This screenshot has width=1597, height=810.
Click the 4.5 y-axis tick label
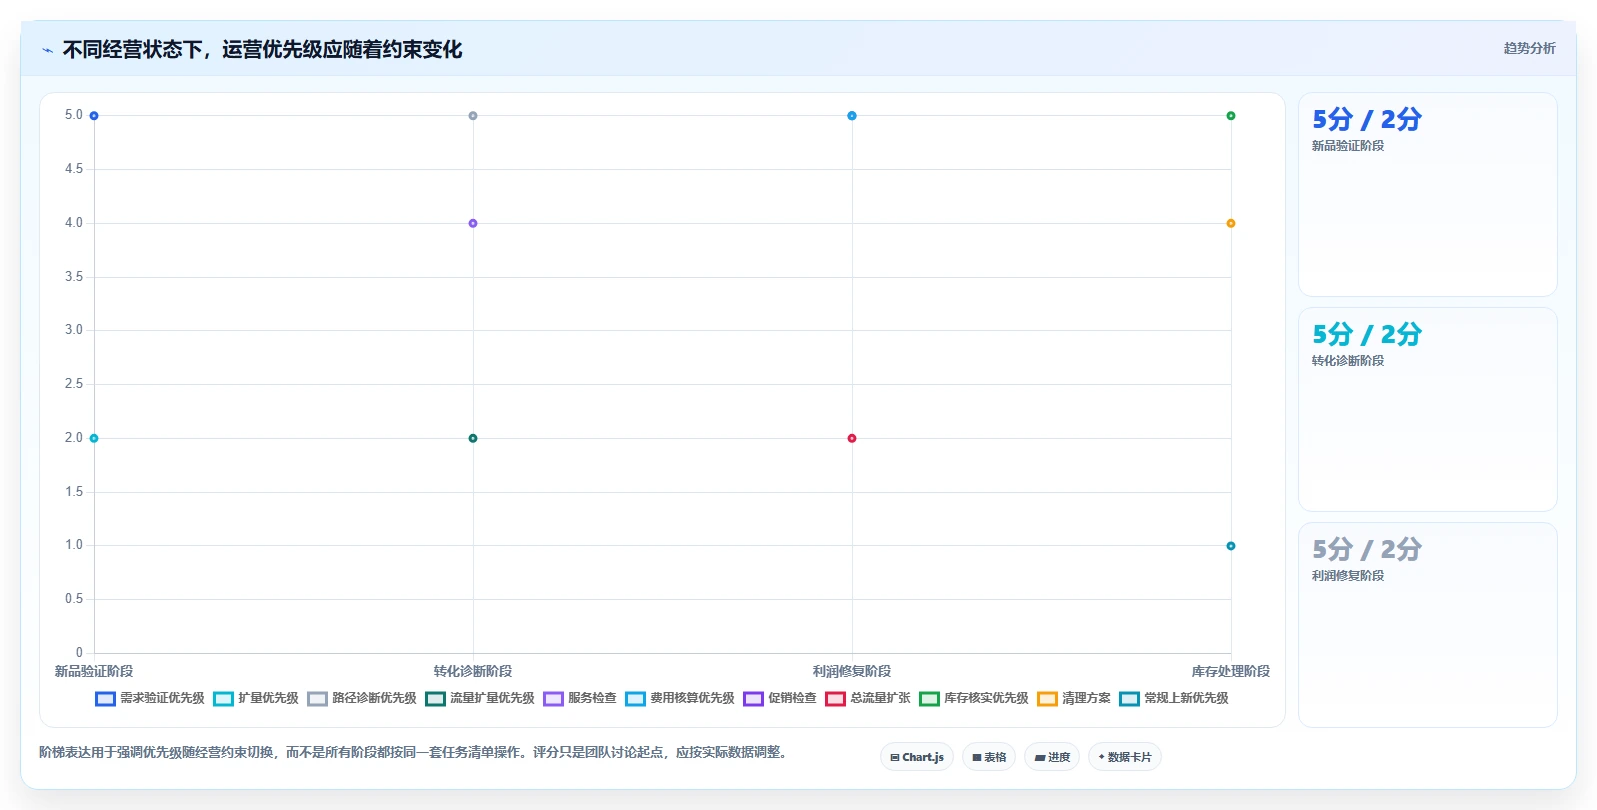pos(74,169)
